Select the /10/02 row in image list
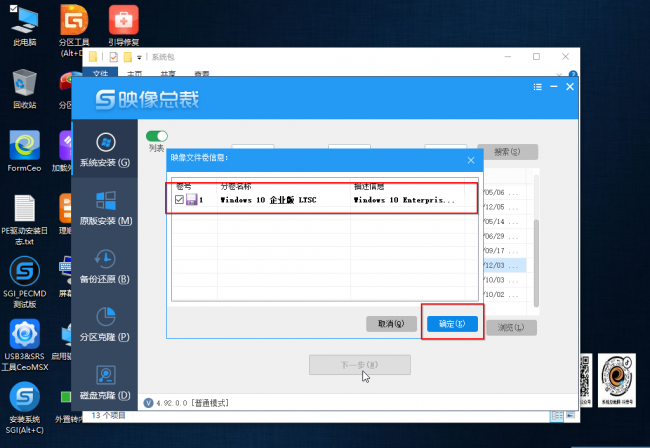Screen dimensions: 650x448 click(x=505, y=294)
